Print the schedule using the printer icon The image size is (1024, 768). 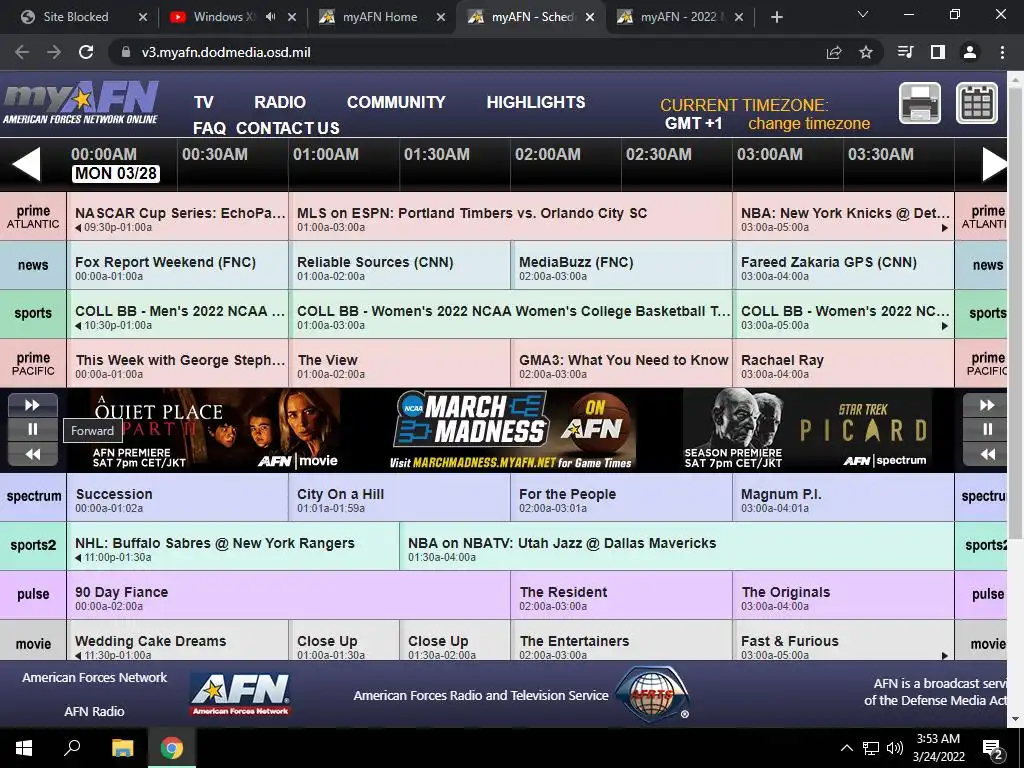click(x=920, y=103)
